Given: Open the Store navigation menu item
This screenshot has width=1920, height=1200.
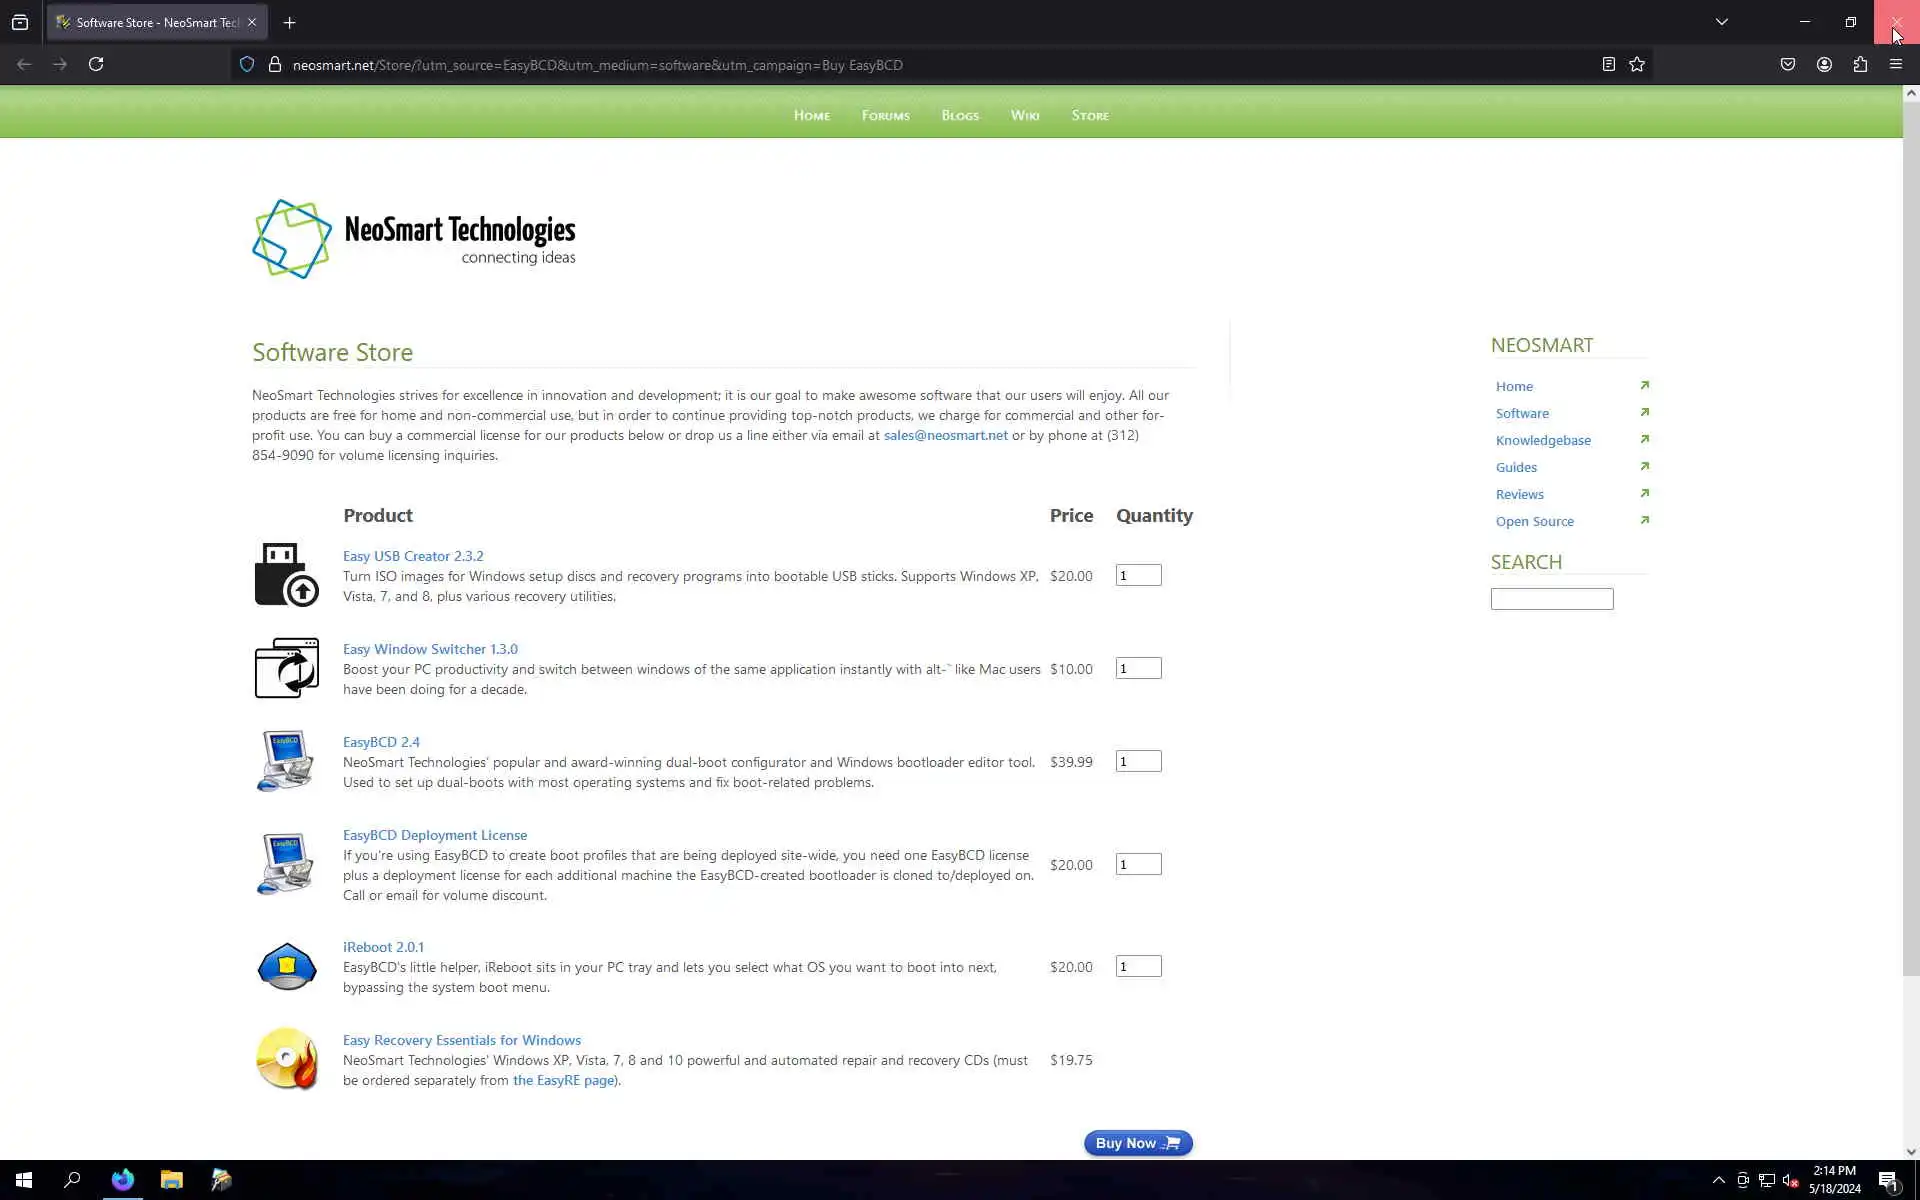Looking at the screenshot, I should pyautogui.click(x=1090, y=116).
